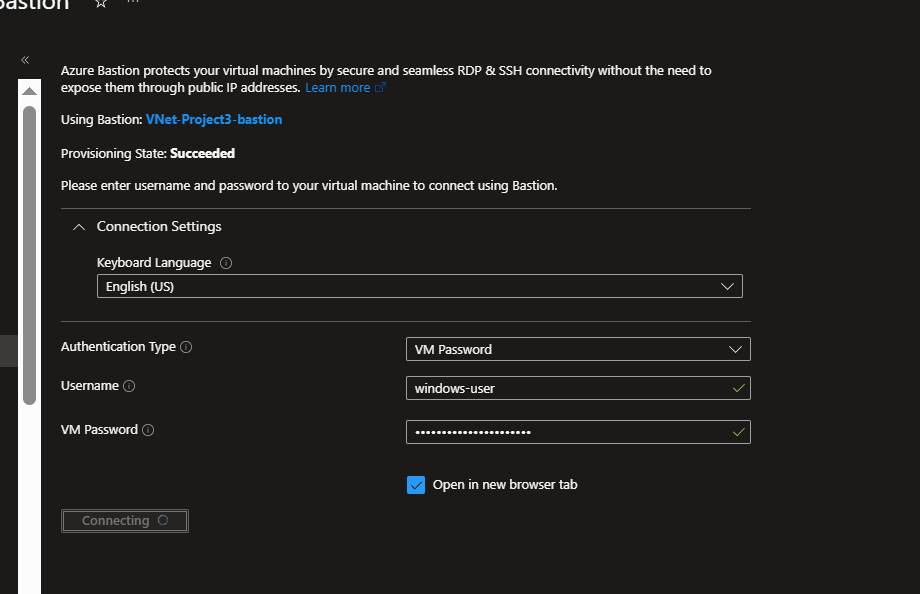
Task: Open the Learn more link
Action: click(x=337, y=88)
